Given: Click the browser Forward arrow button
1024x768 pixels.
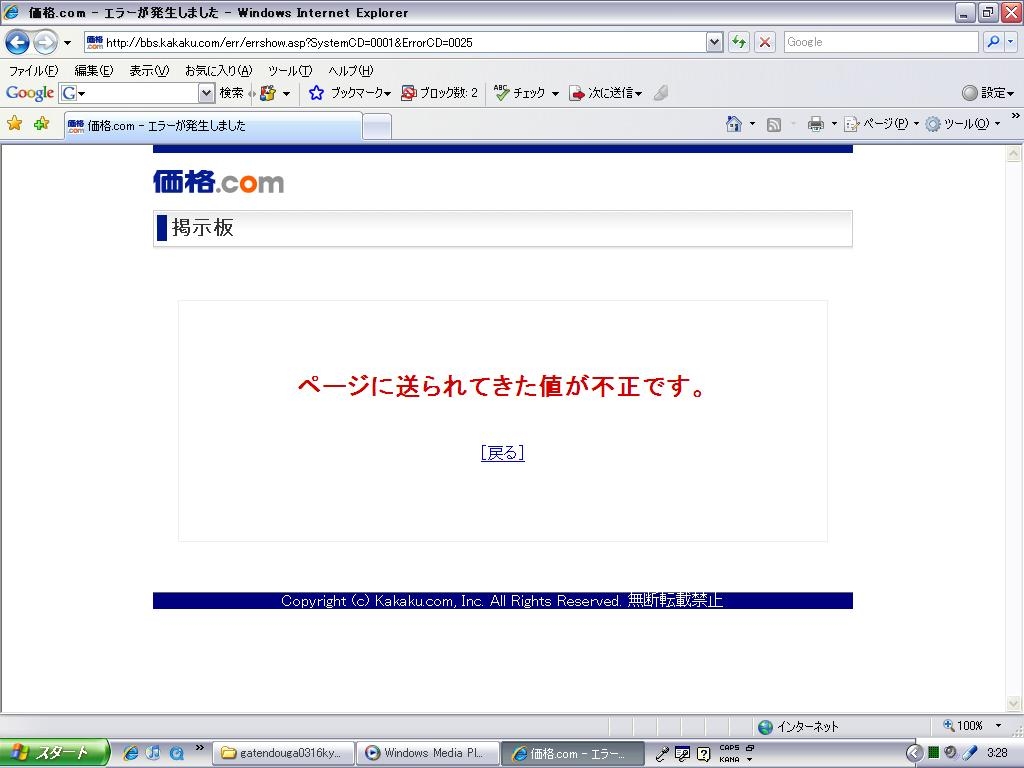Looking at the screenshot, I should [45, 42].
